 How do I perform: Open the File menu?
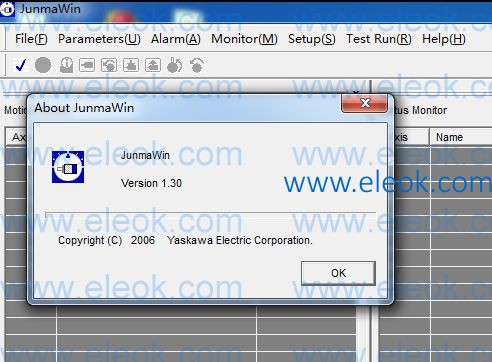(31, 39)
